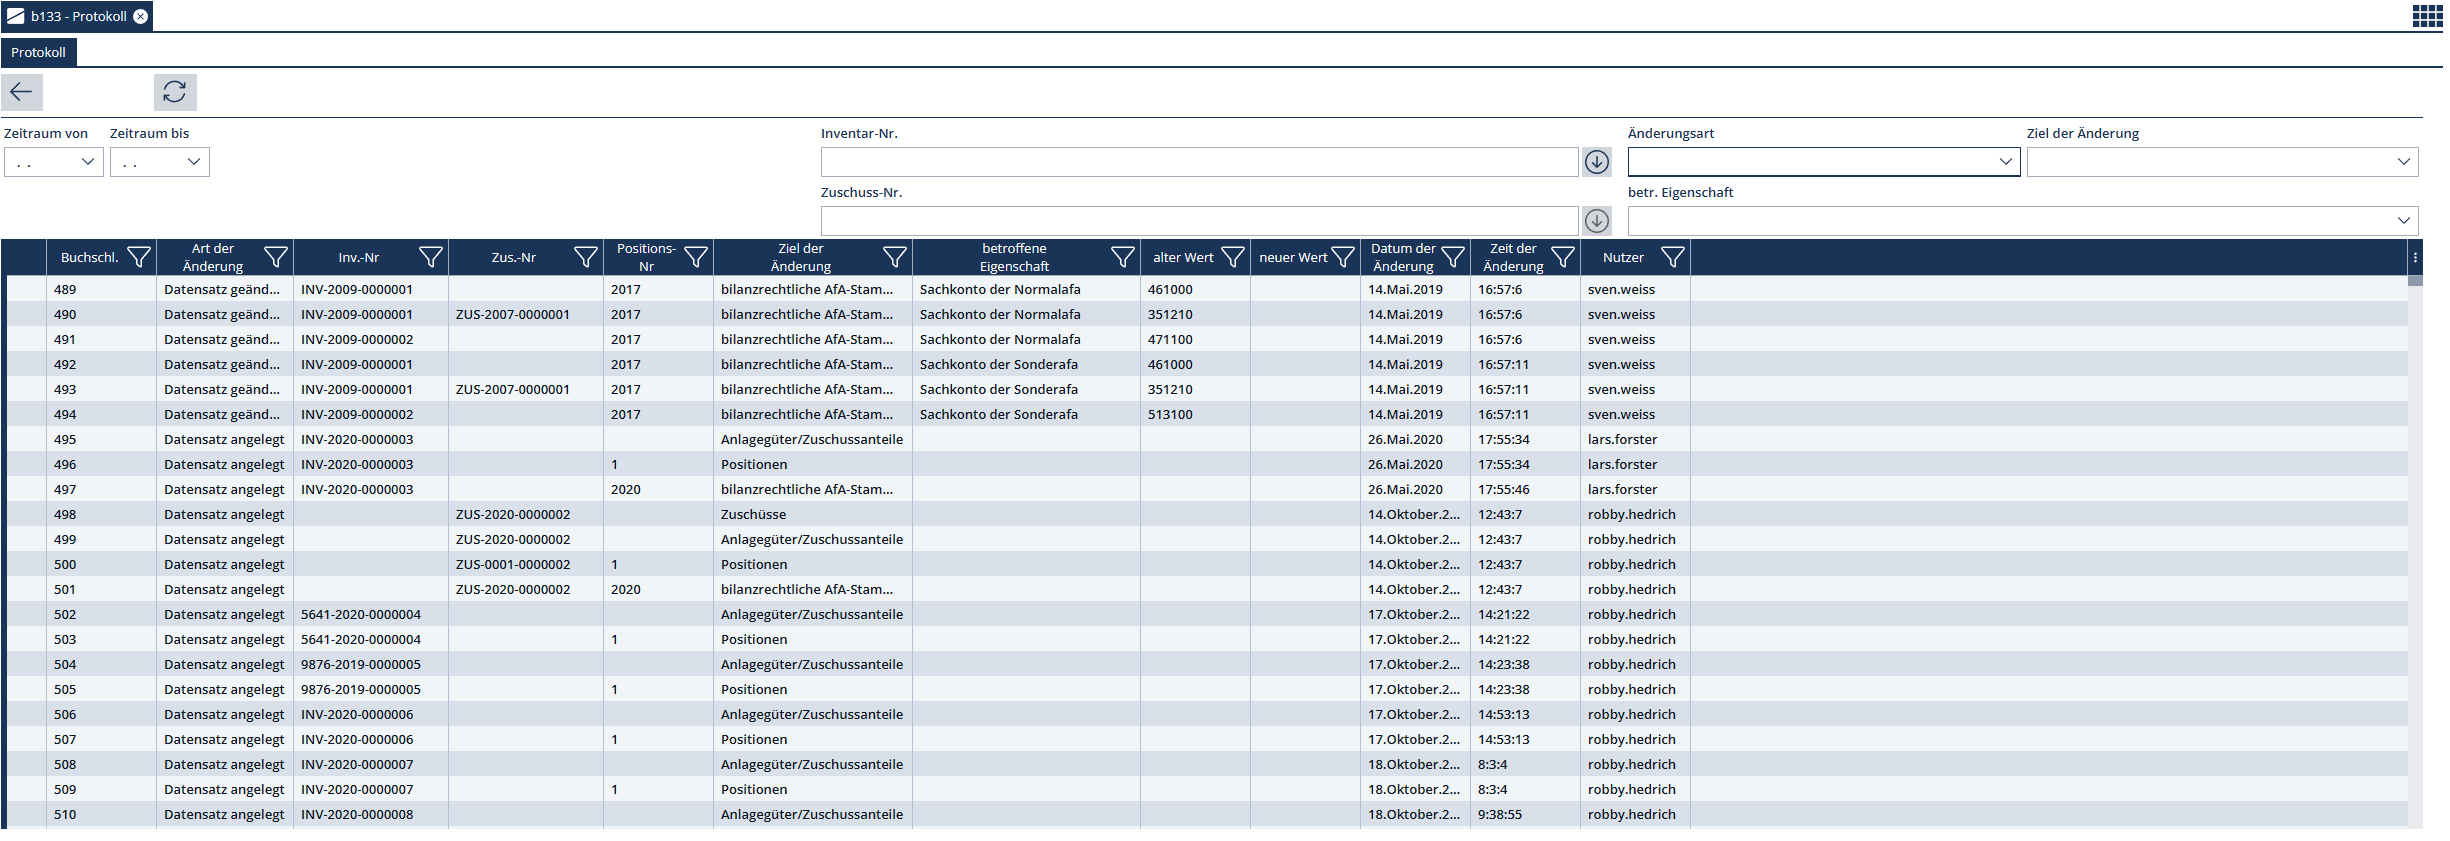
Task: Click the refresh icon in toolbar
Action: pyautogui.click(x=175, y=92)
